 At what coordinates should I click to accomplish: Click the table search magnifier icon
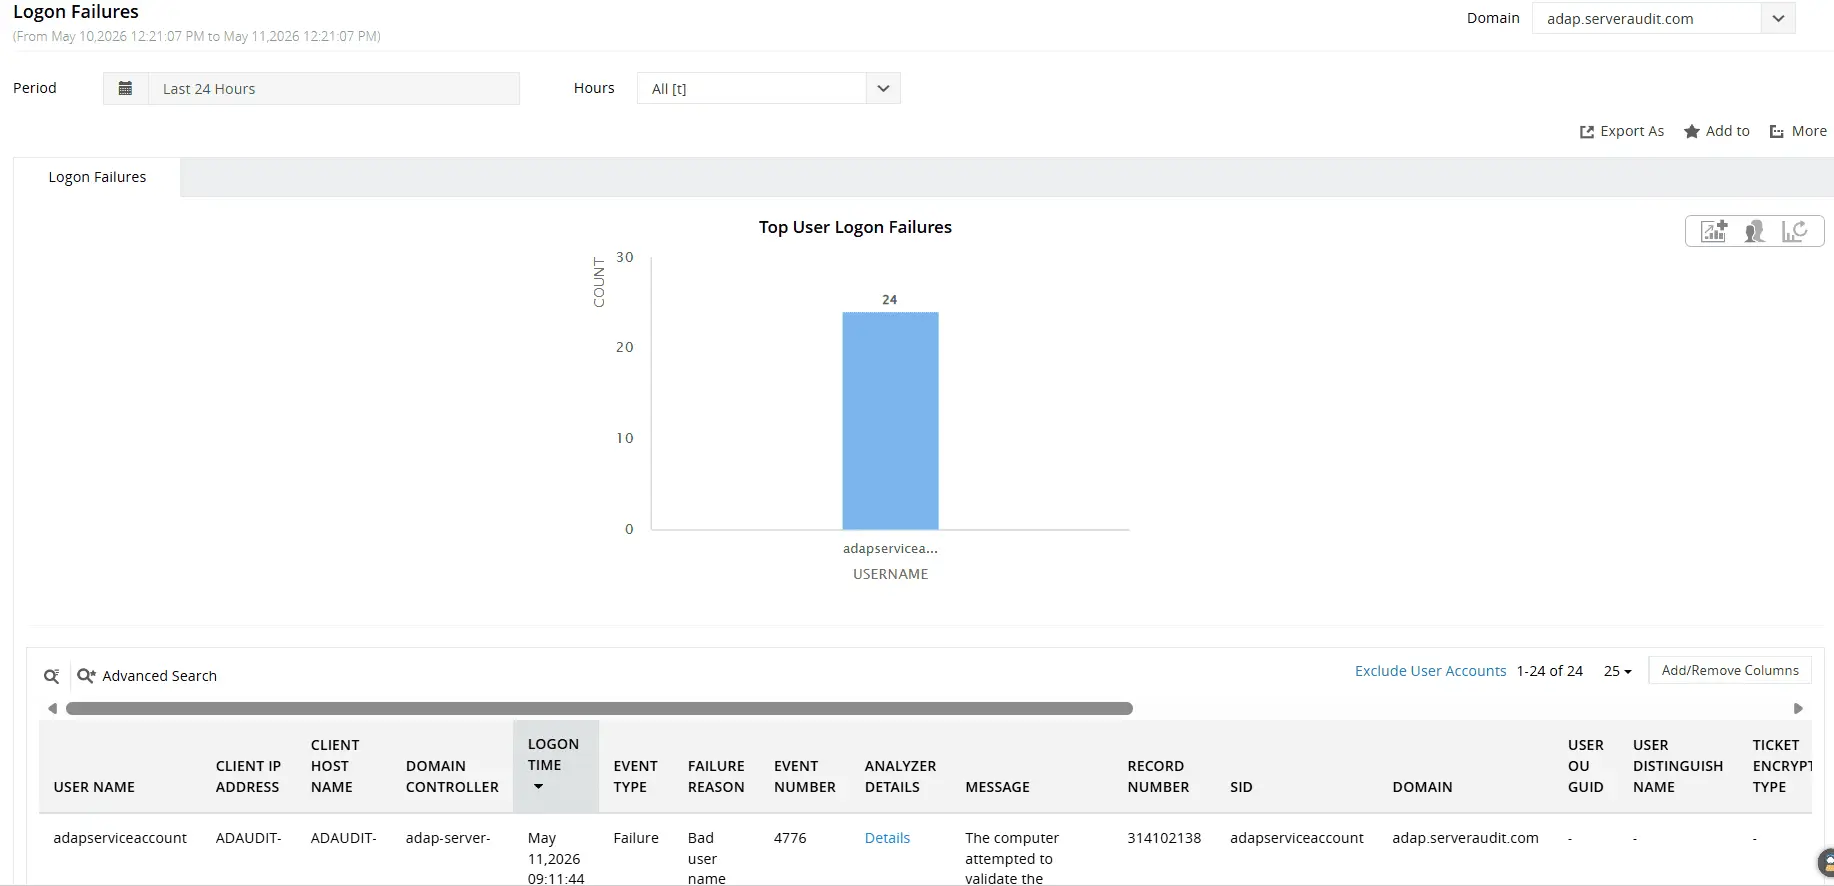click(x=52, y=676)
